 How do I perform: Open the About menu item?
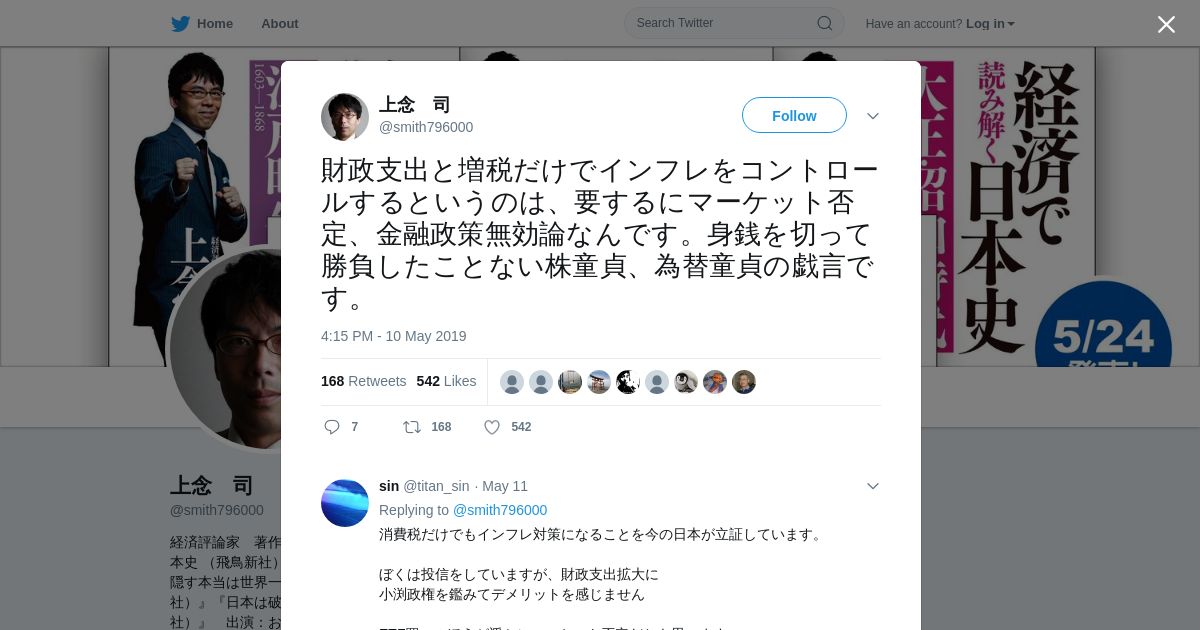(x=280, y=24)
